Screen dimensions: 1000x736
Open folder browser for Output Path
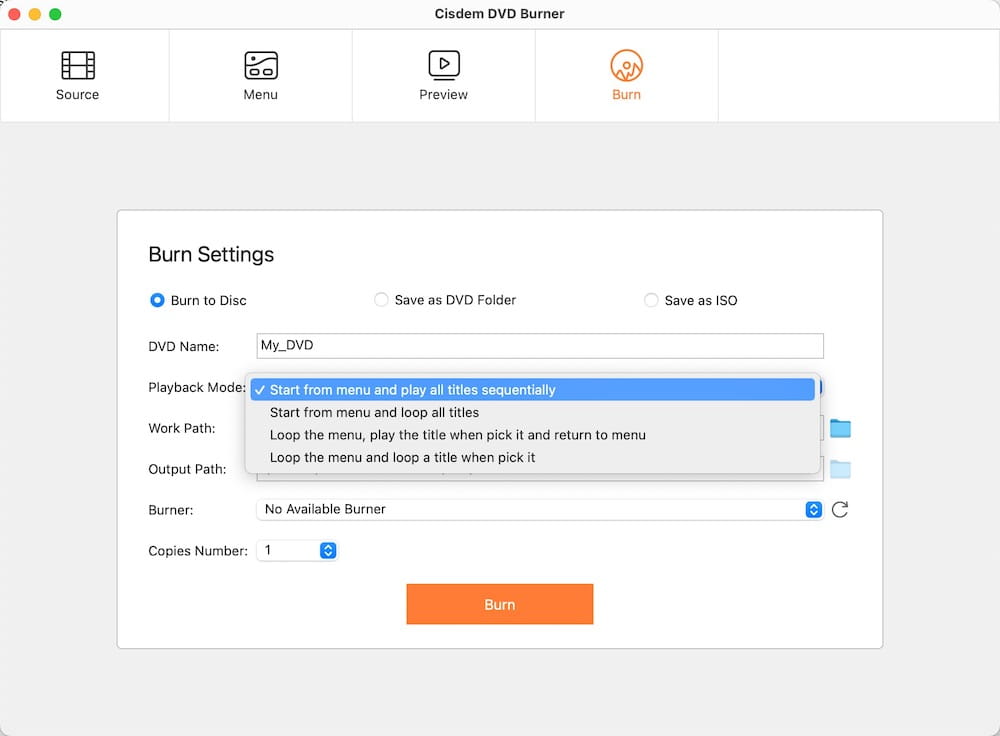tap(840, 469)
